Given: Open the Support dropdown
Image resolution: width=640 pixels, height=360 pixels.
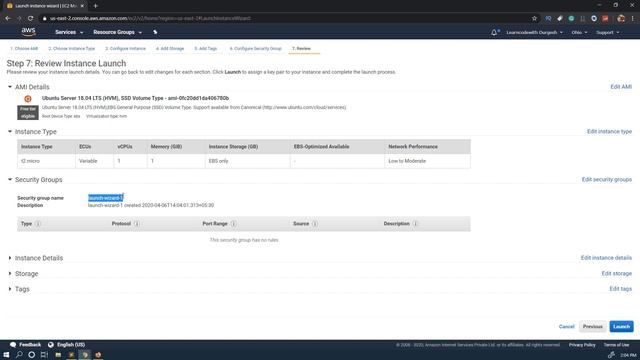Looking at the screenshot, I should (x=608, y=32).
